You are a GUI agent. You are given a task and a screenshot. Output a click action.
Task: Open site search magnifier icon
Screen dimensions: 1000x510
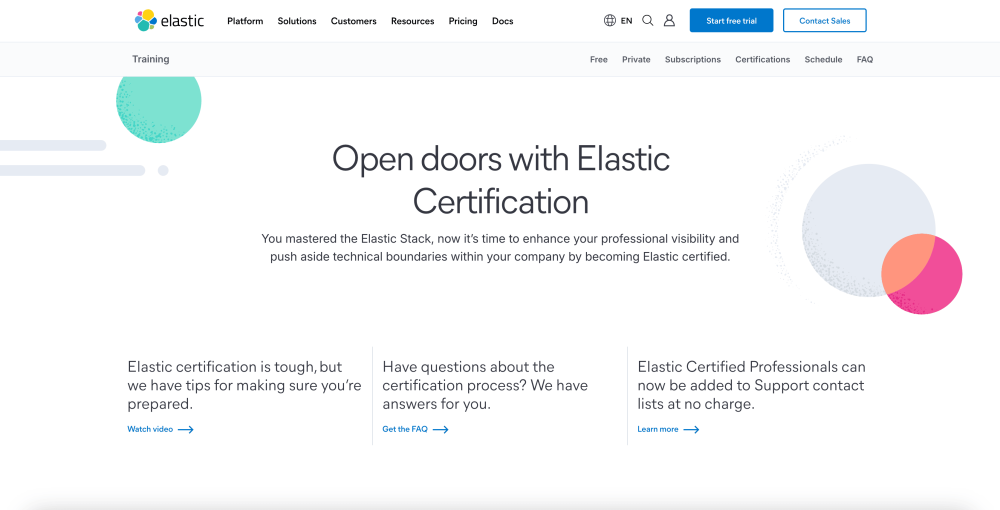tap(647, 20)
